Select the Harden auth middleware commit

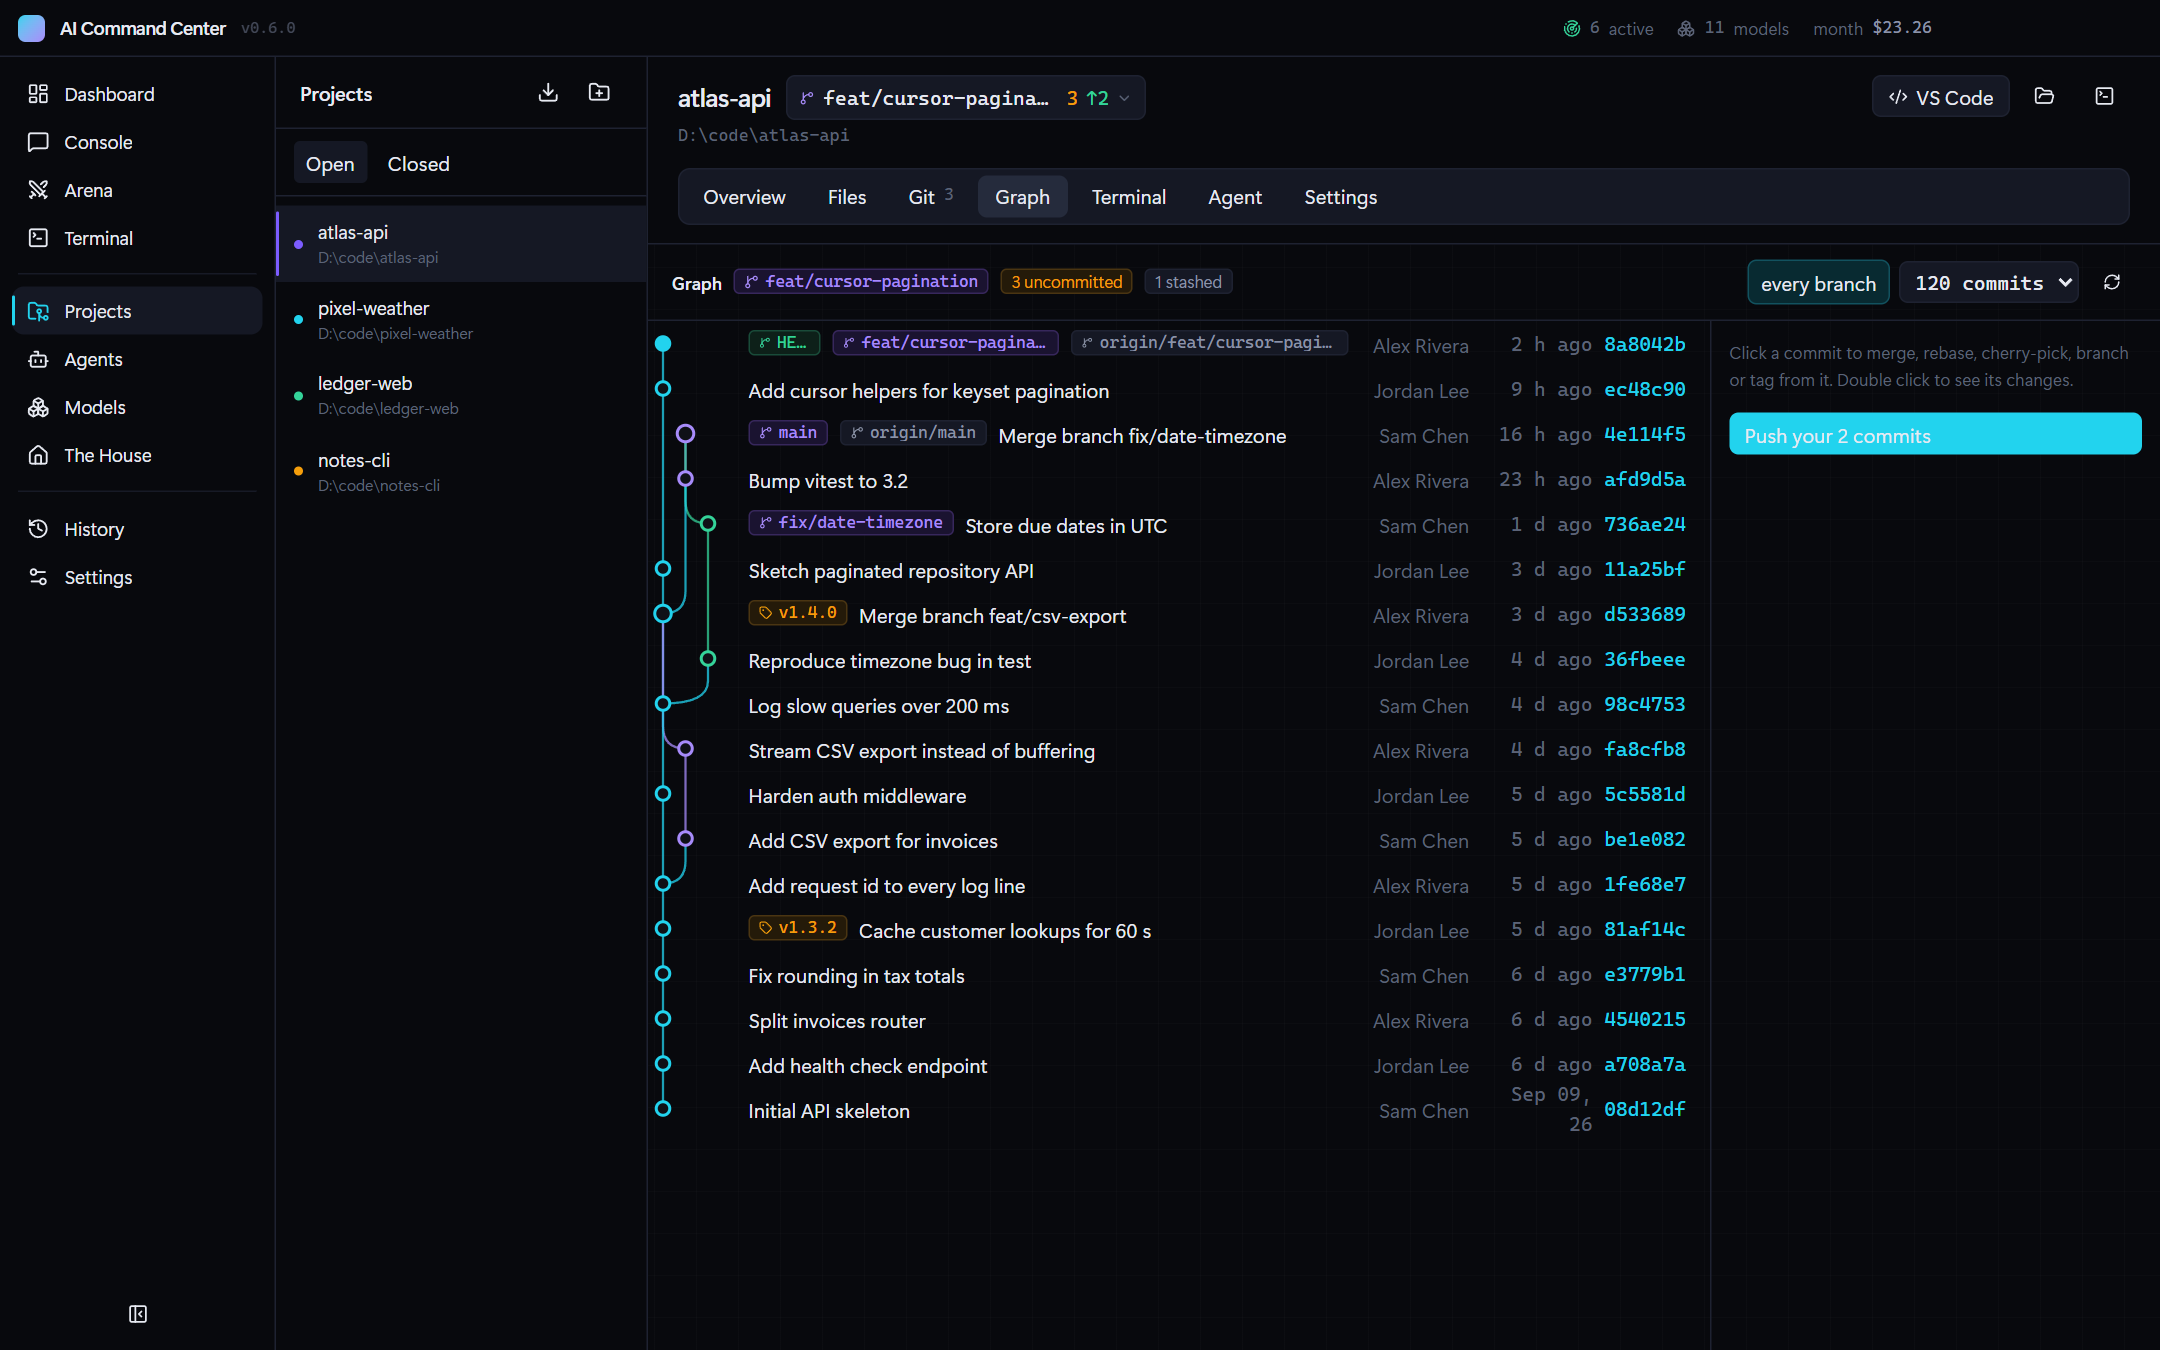[x=1178, y=795]
